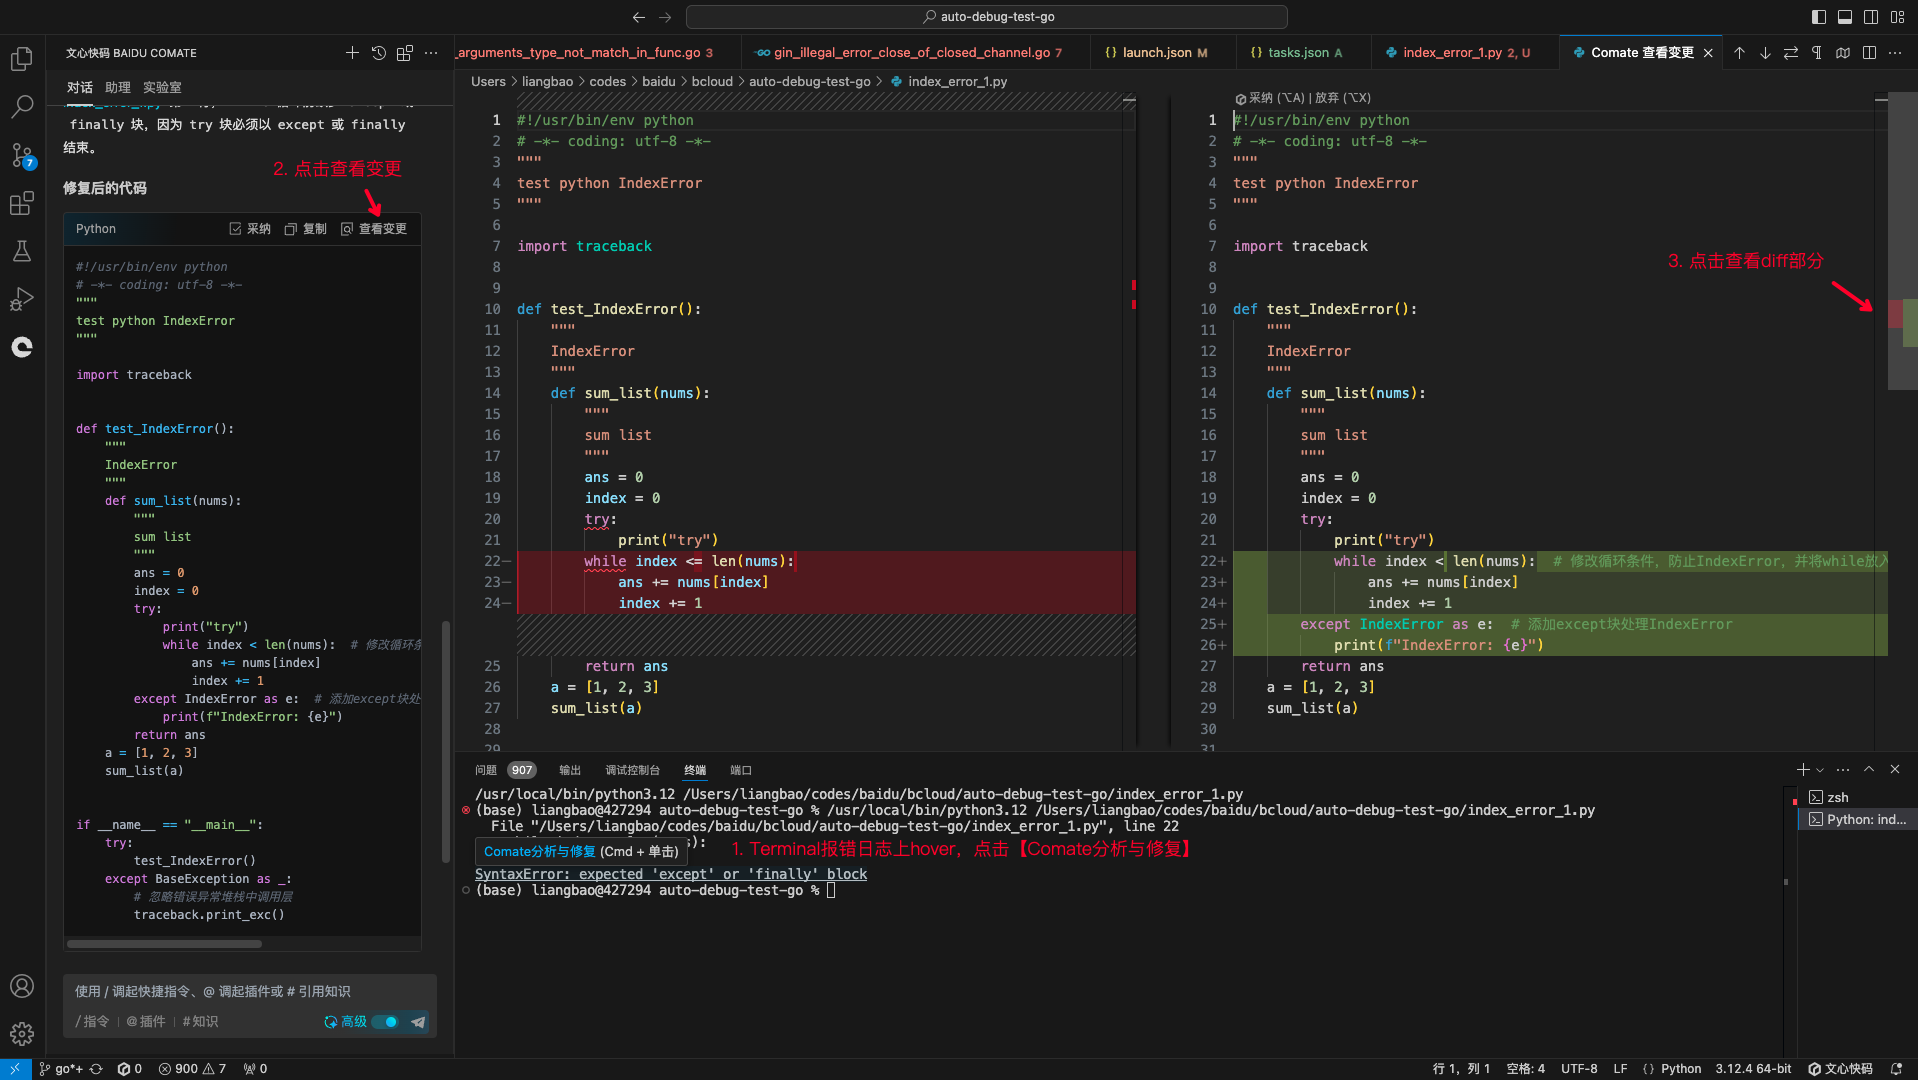The height and width of the screenshot is (1080, 1918).
Task: Change LF end of line sequence
Action: (x=1620, y=1069)
